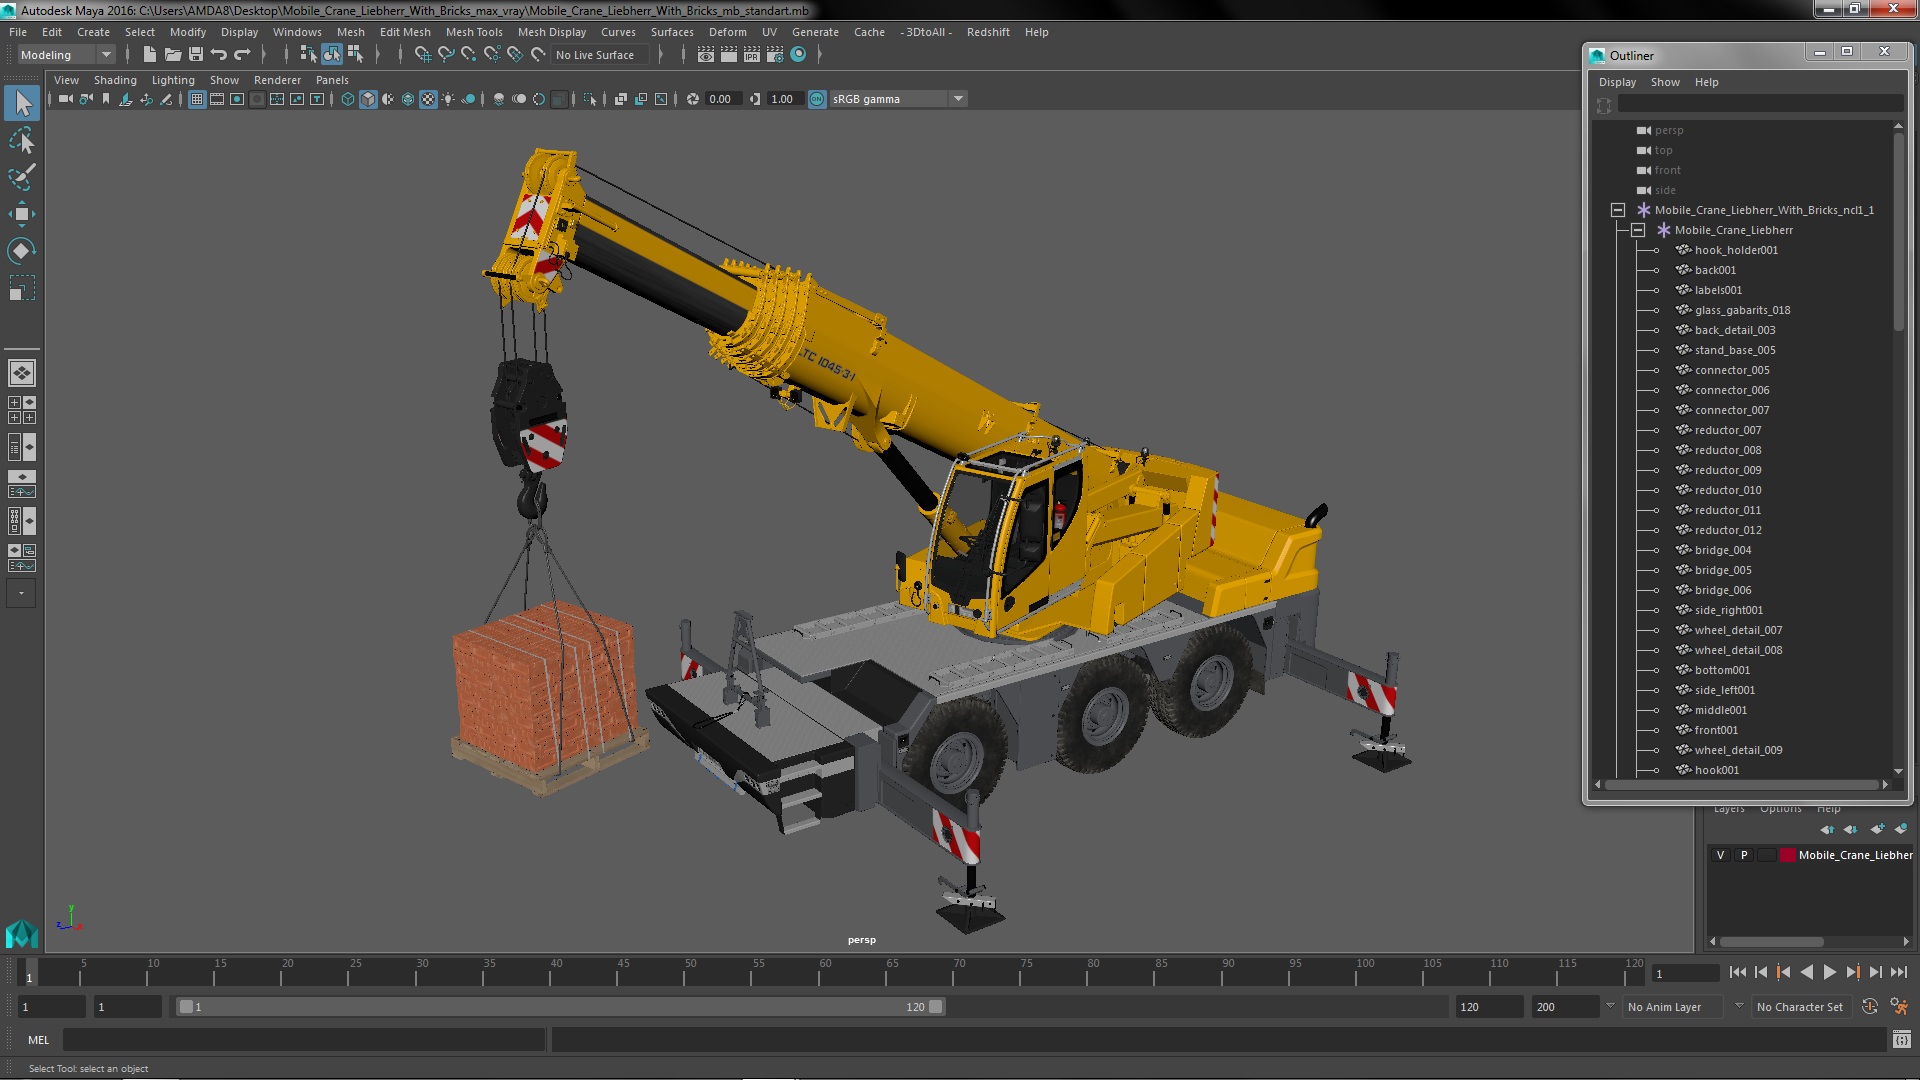The height and width of the screenshot is (1080, 1920).
Task: Open the IPR render icon
Action: (x=752, y=55)
